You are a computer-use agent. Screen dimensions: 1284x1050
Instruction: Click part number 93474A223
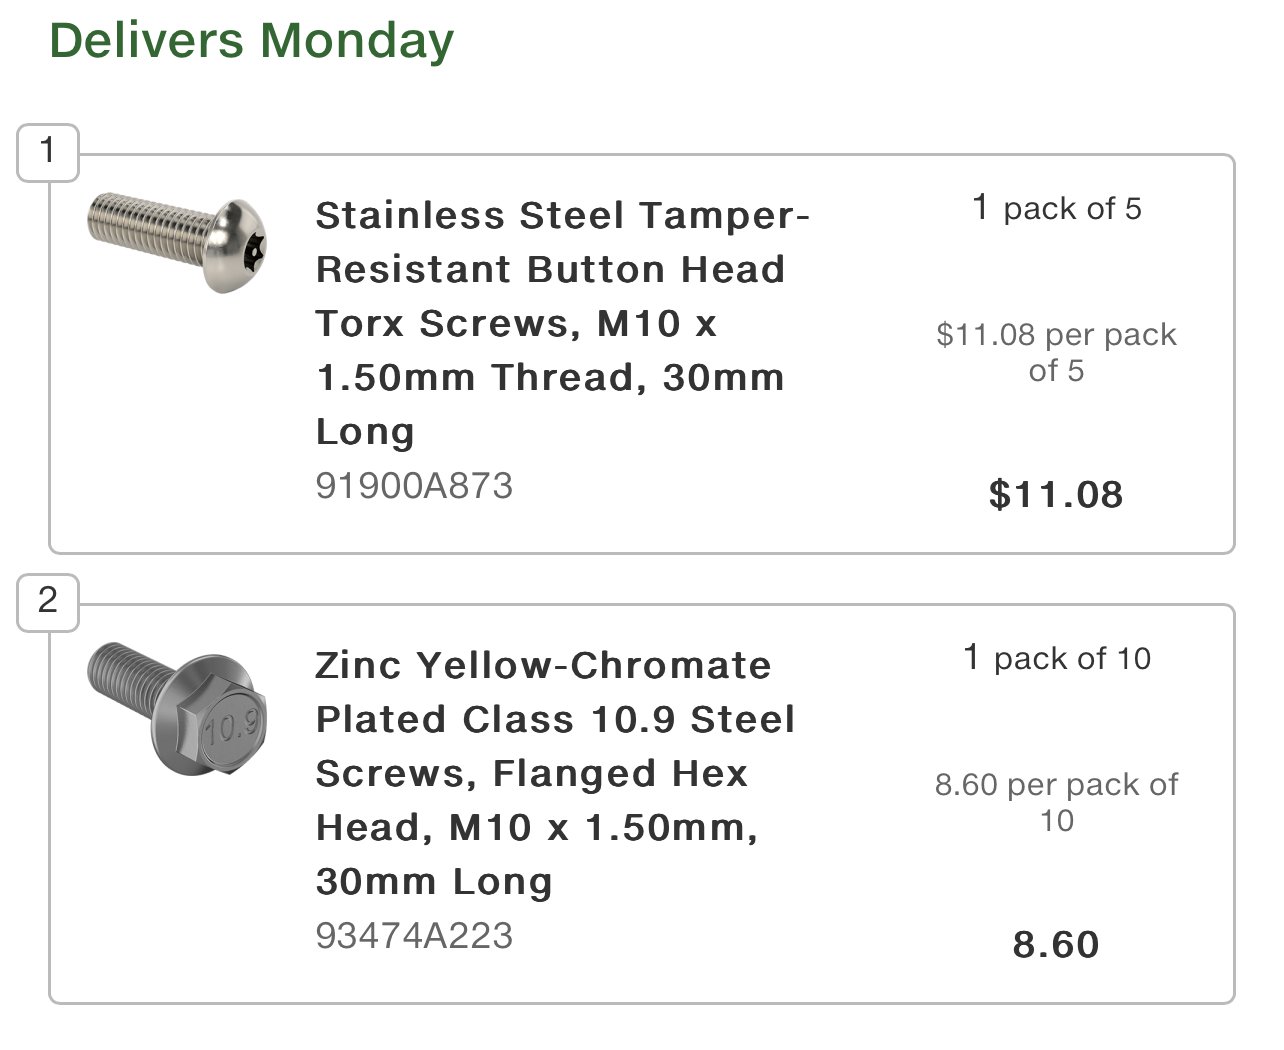coord(414,936)
